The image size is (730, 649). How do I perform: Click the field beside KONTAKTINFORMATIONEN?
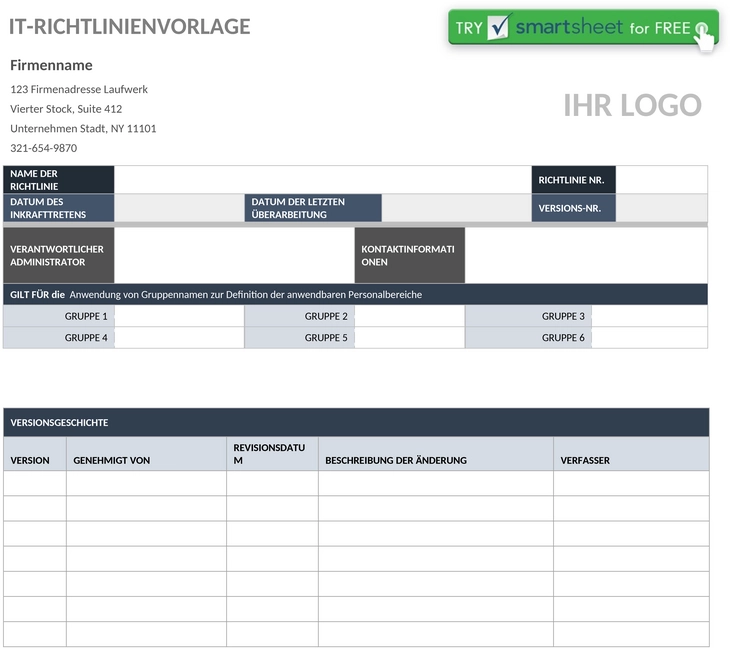586,255
